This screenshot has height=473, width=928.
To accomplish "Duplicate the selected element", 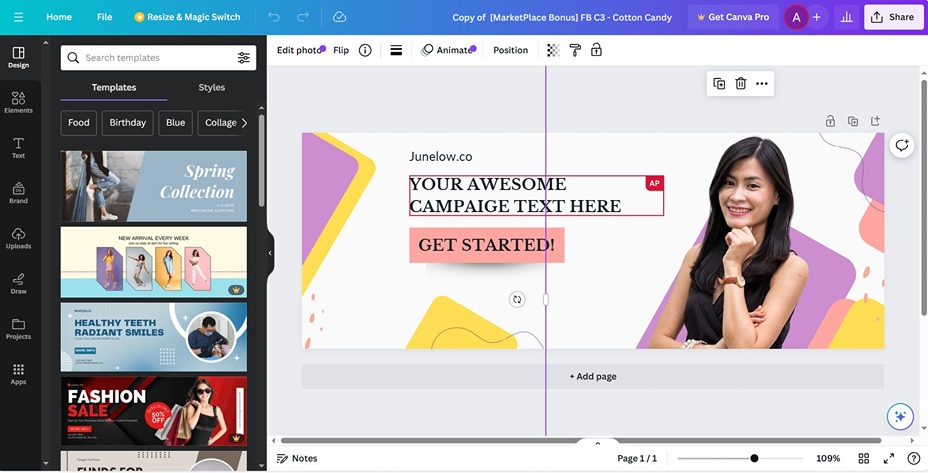I will [x=719, y=83].
